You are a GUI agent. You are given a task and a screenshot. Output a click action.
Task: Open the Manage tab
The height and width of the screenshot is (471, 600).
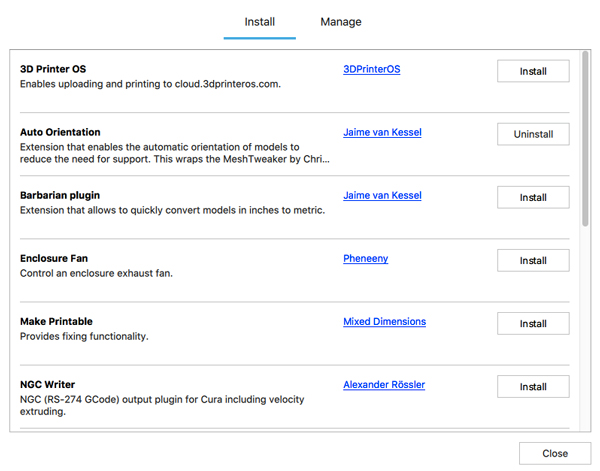(341, 22)
